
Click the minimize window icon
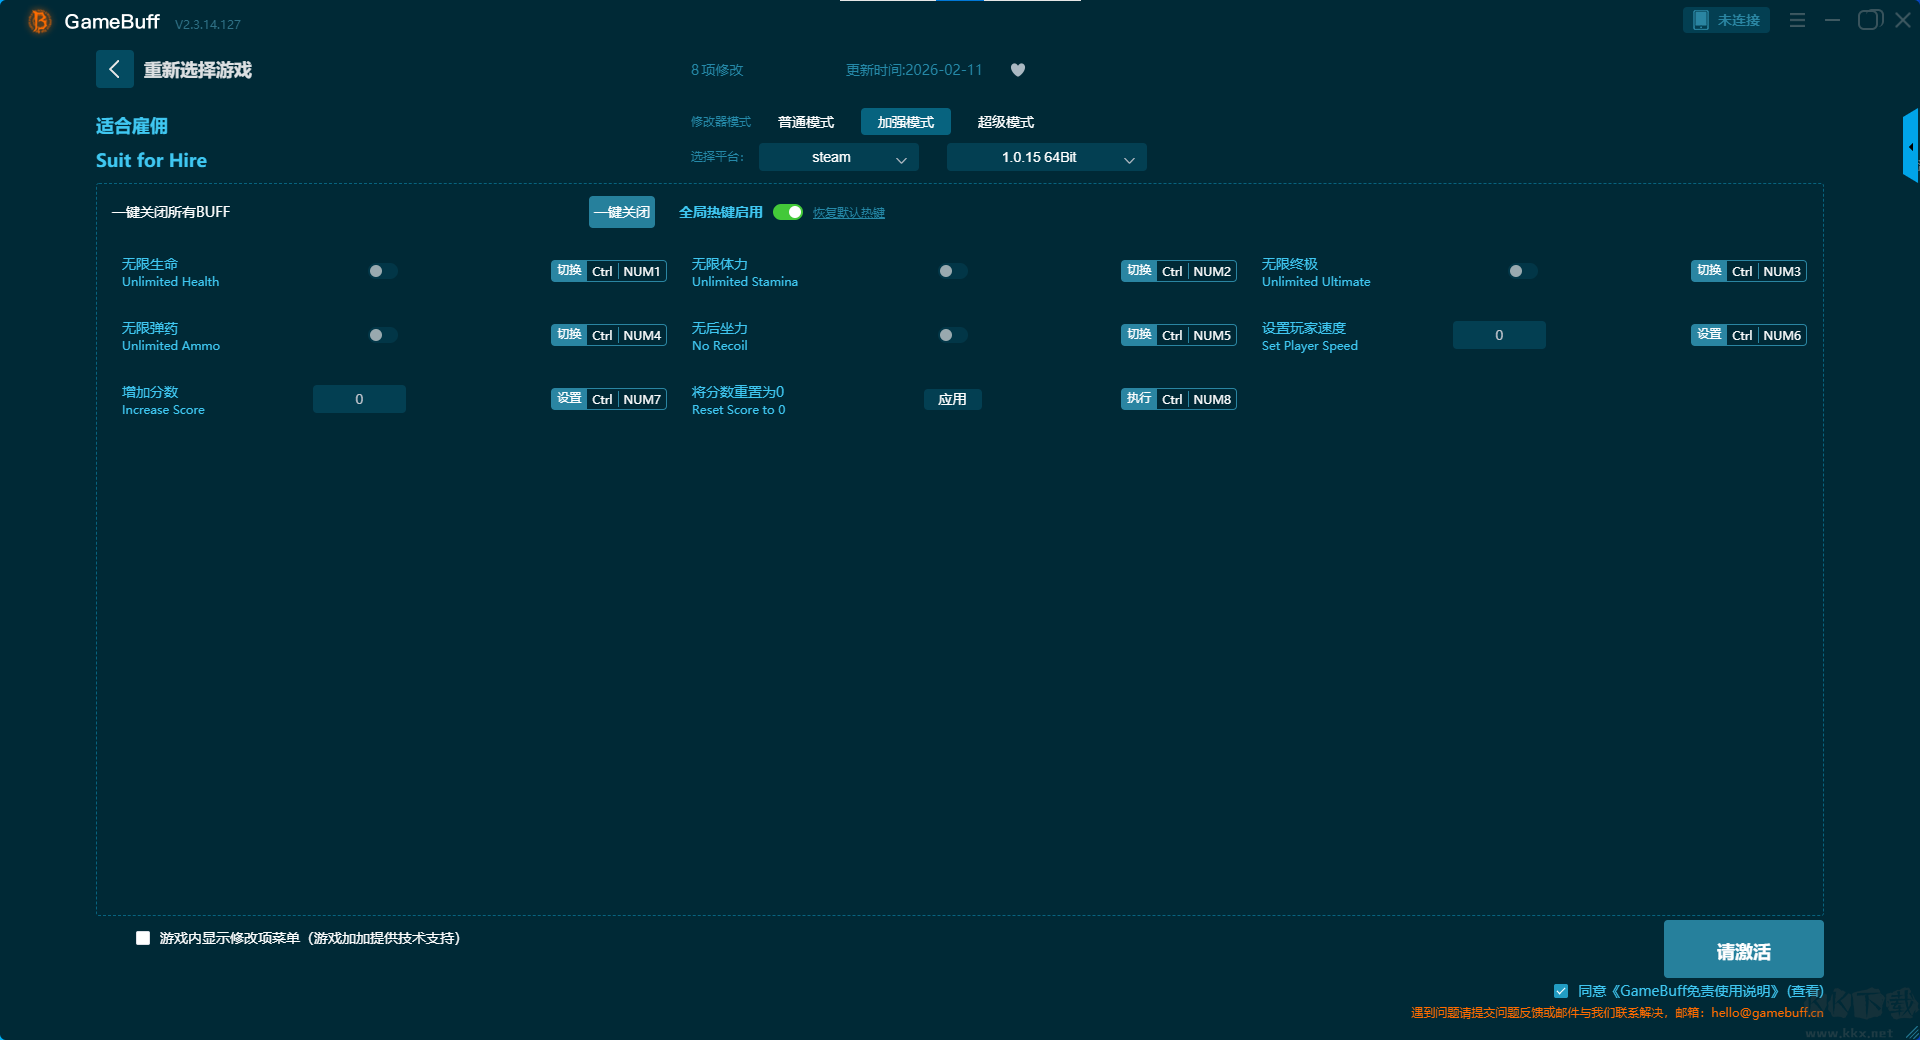pos(1832,20)
